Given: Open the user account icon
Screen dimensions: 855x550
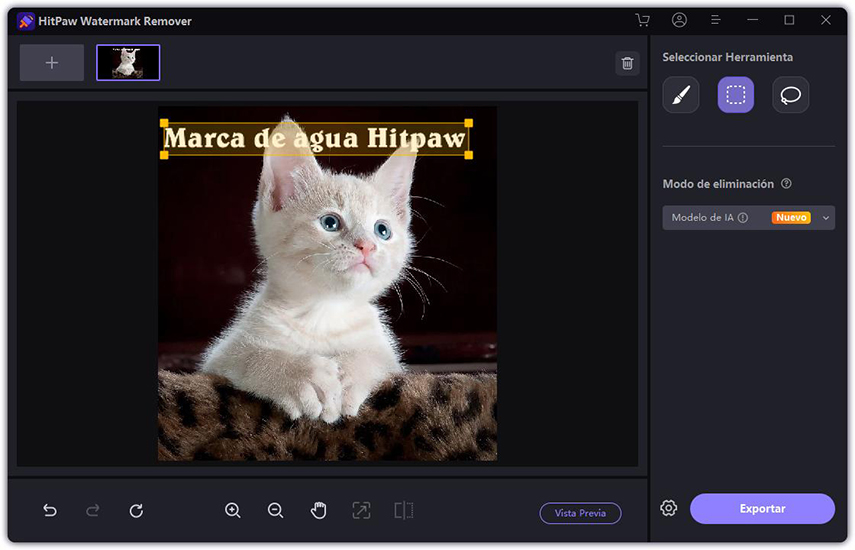Looking at the screenshot, I should pyautogui.click(x=679, y=20).
